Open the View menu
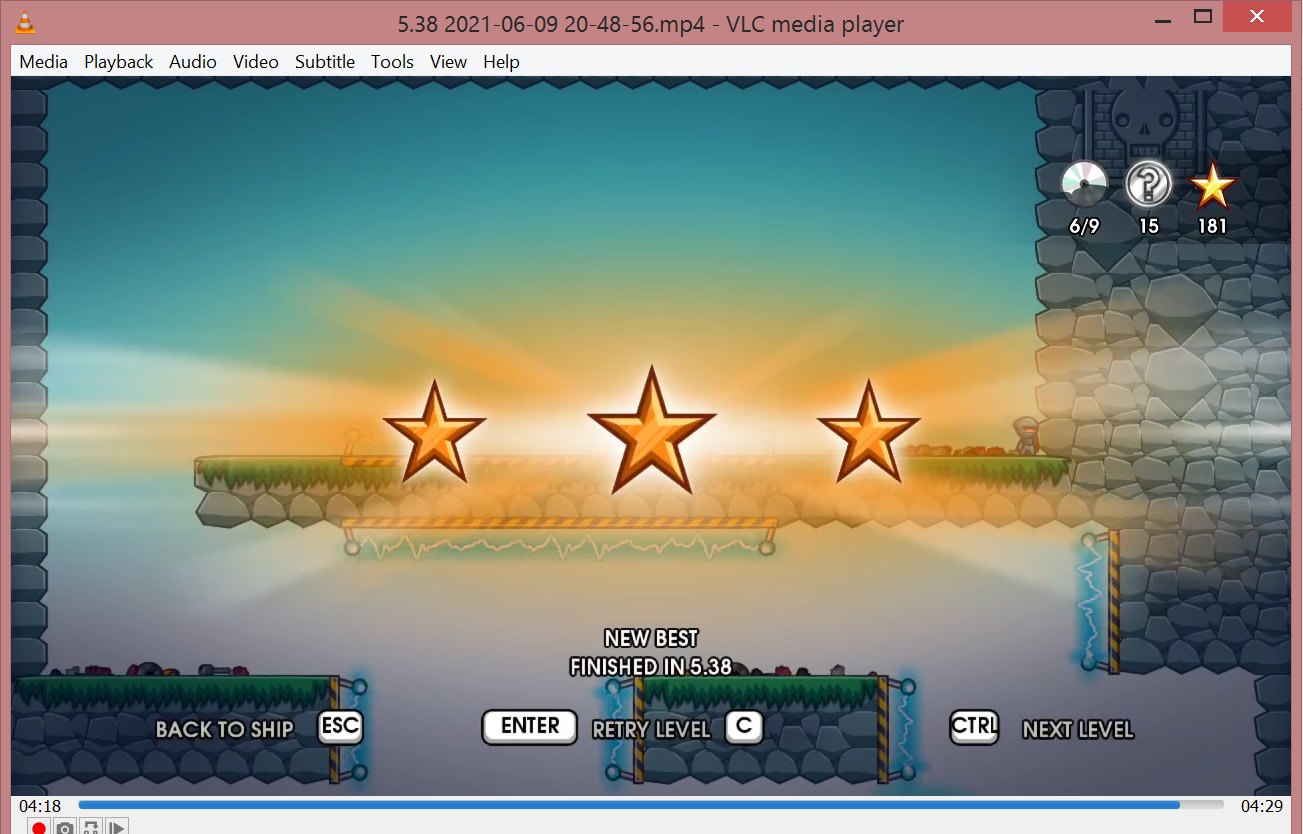Screen dimensions: 1303x834 pos(448,62)
